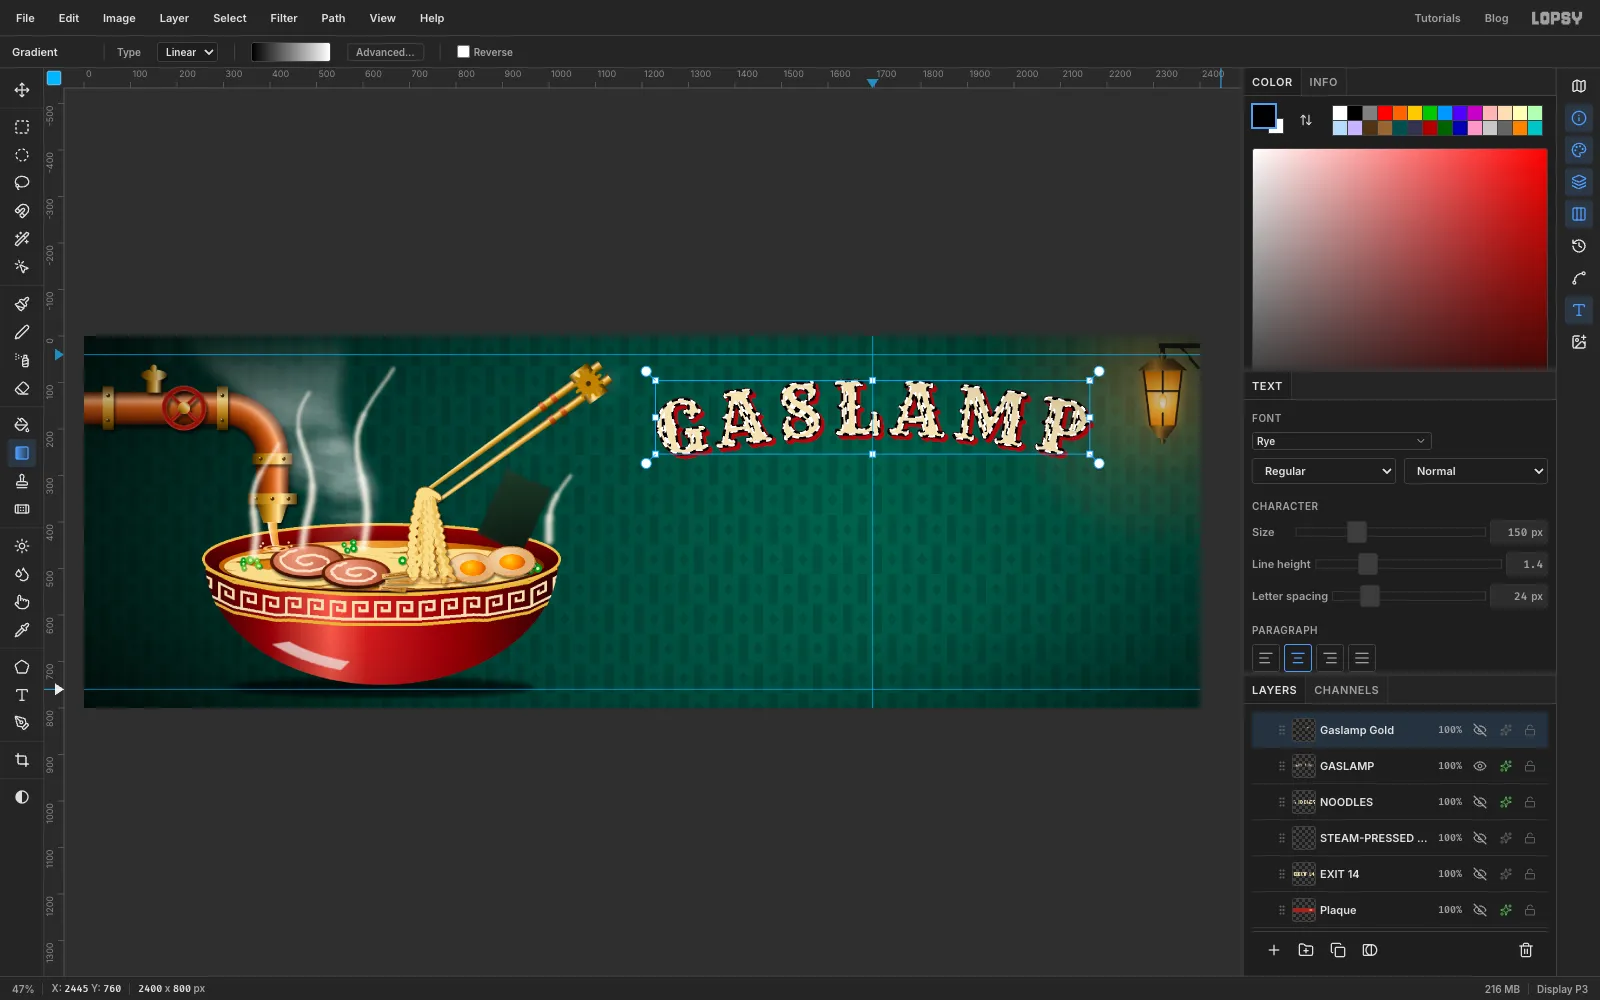This screenshot has width=1600, height=1000.
Task: Select the Eyedropper tool
Action: (22, 630)
